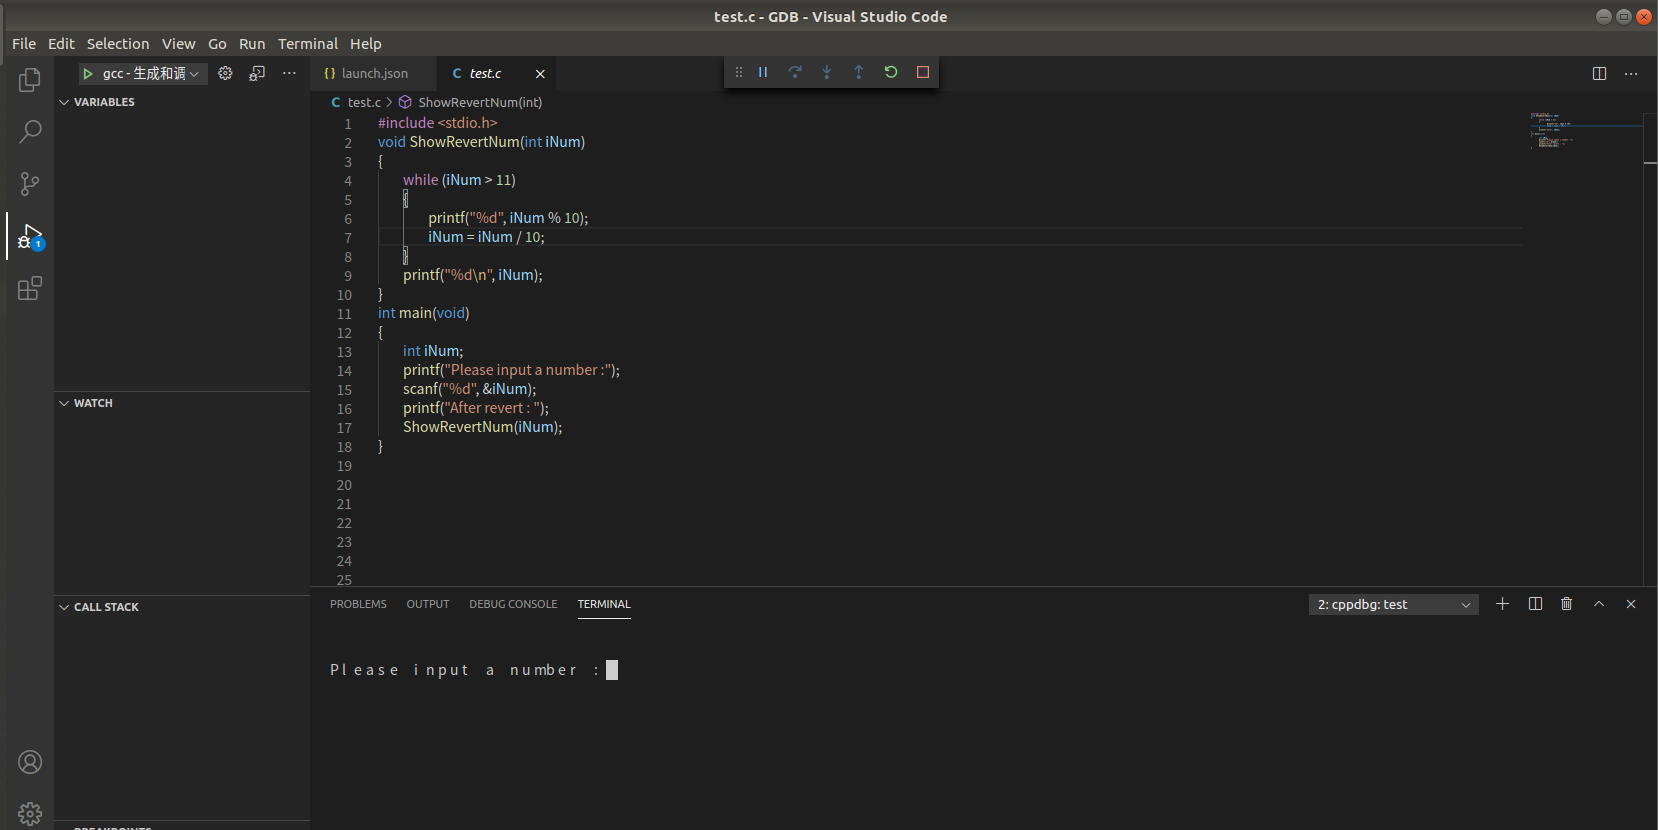The image size is (1658, 830).
Task: Click terminal input after 'Please input a number'
Action: 612,670
